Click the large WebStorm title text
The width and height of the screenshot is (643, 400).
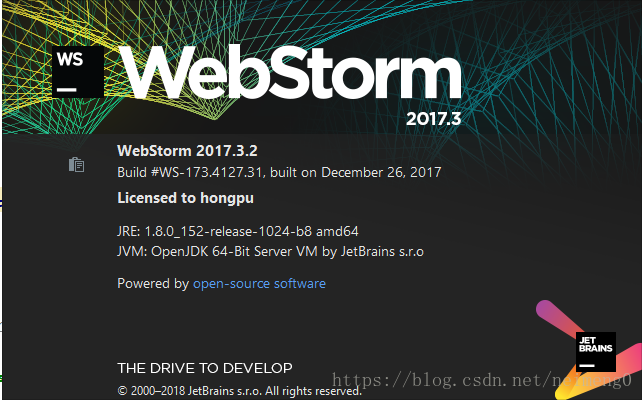tap(292, 73)
